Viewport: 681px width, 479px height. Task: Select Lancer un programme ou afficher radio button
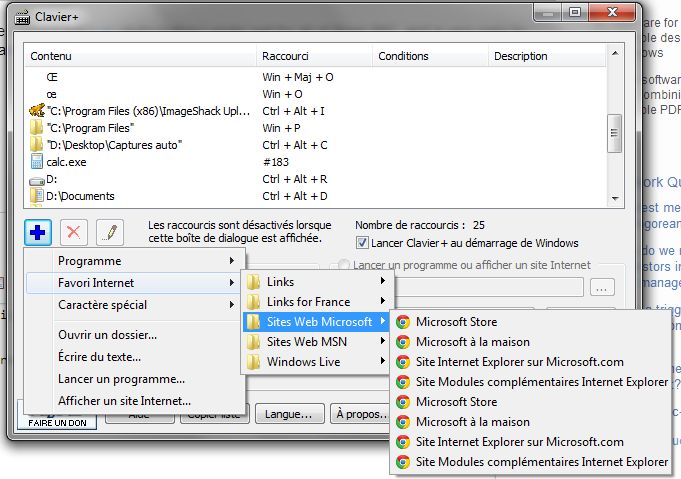coord(344,264)
